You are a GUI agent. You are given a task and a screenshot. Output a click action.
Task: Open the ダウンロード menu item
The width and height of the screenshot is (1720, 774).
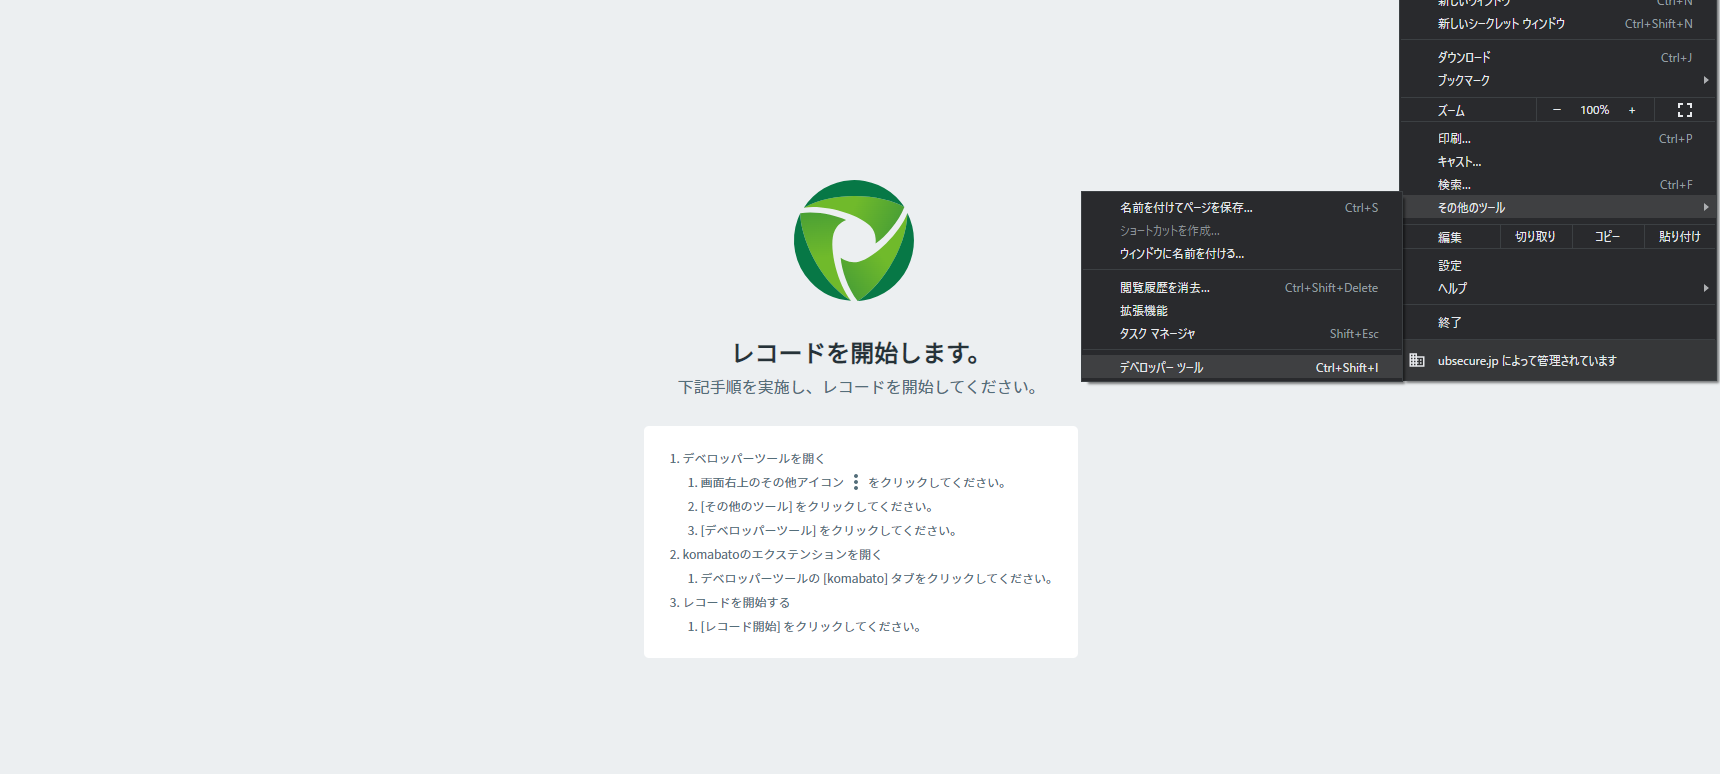[1558, 57]
